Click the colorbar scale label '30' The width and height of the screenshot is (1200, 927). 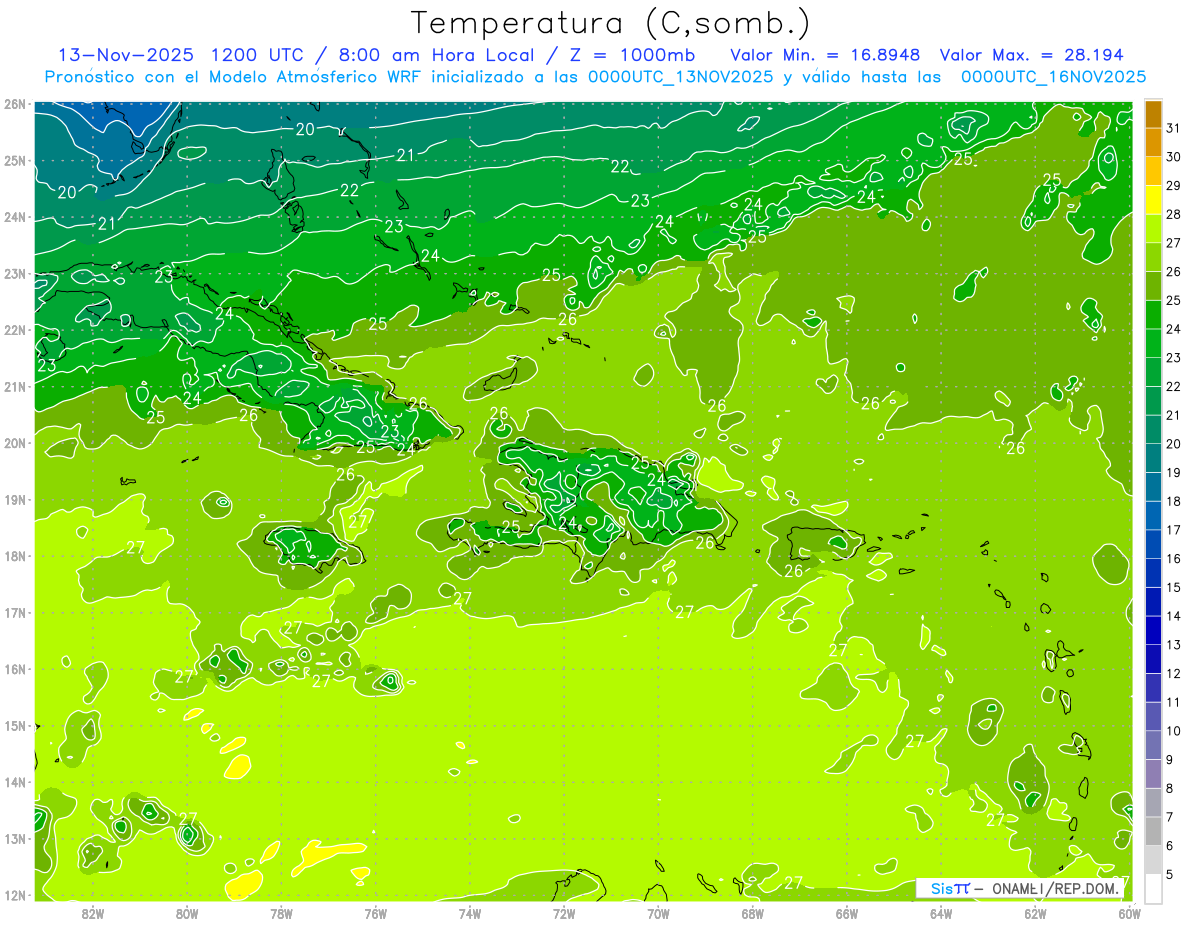pyautogui.click(x=1174, y=157)
